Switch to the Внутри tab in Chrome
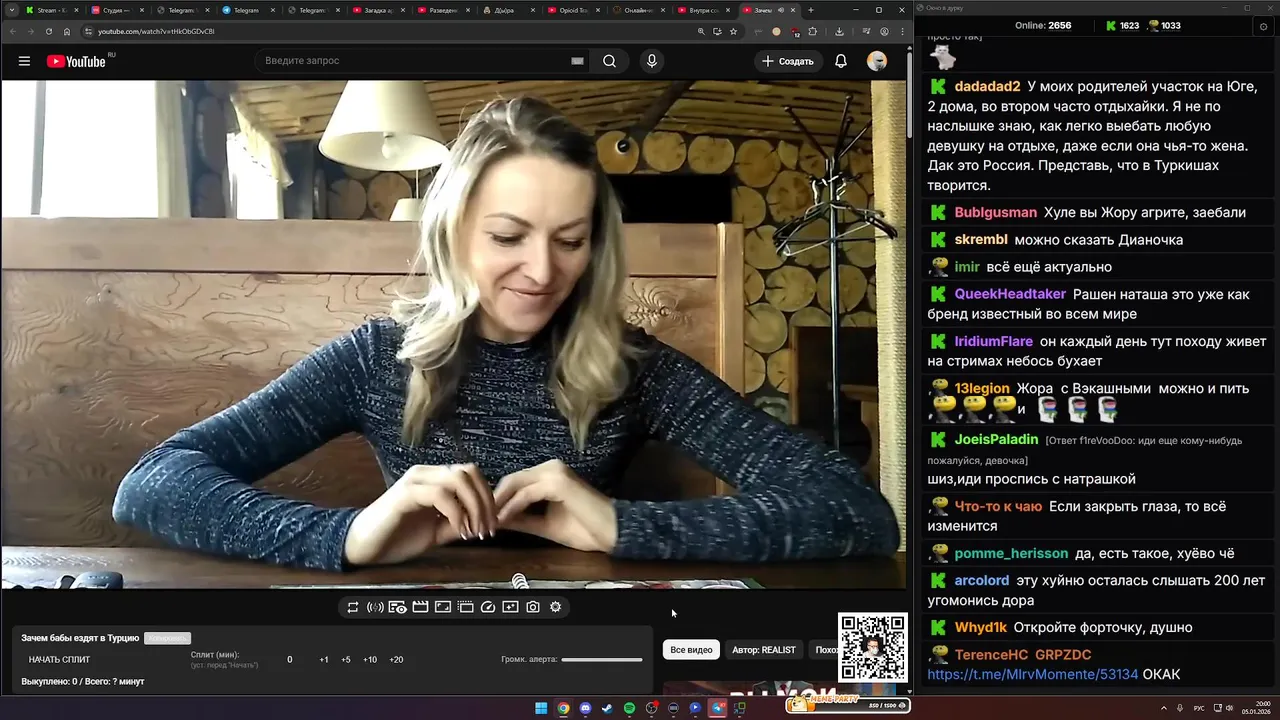1280x720 pixels. 705,10
